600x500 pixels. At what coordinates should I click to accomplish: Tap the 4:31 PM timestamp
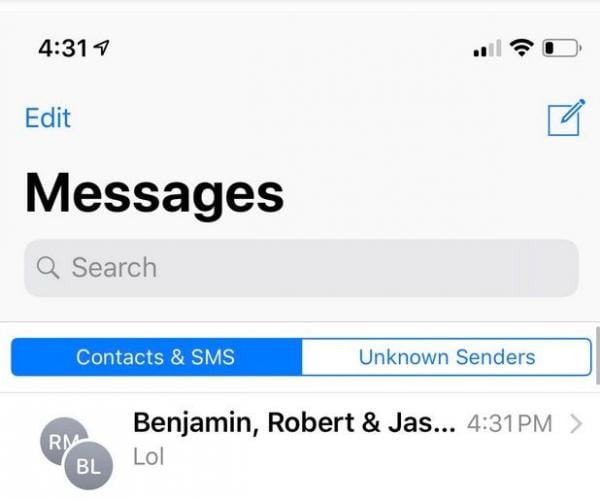click(510, 424)
